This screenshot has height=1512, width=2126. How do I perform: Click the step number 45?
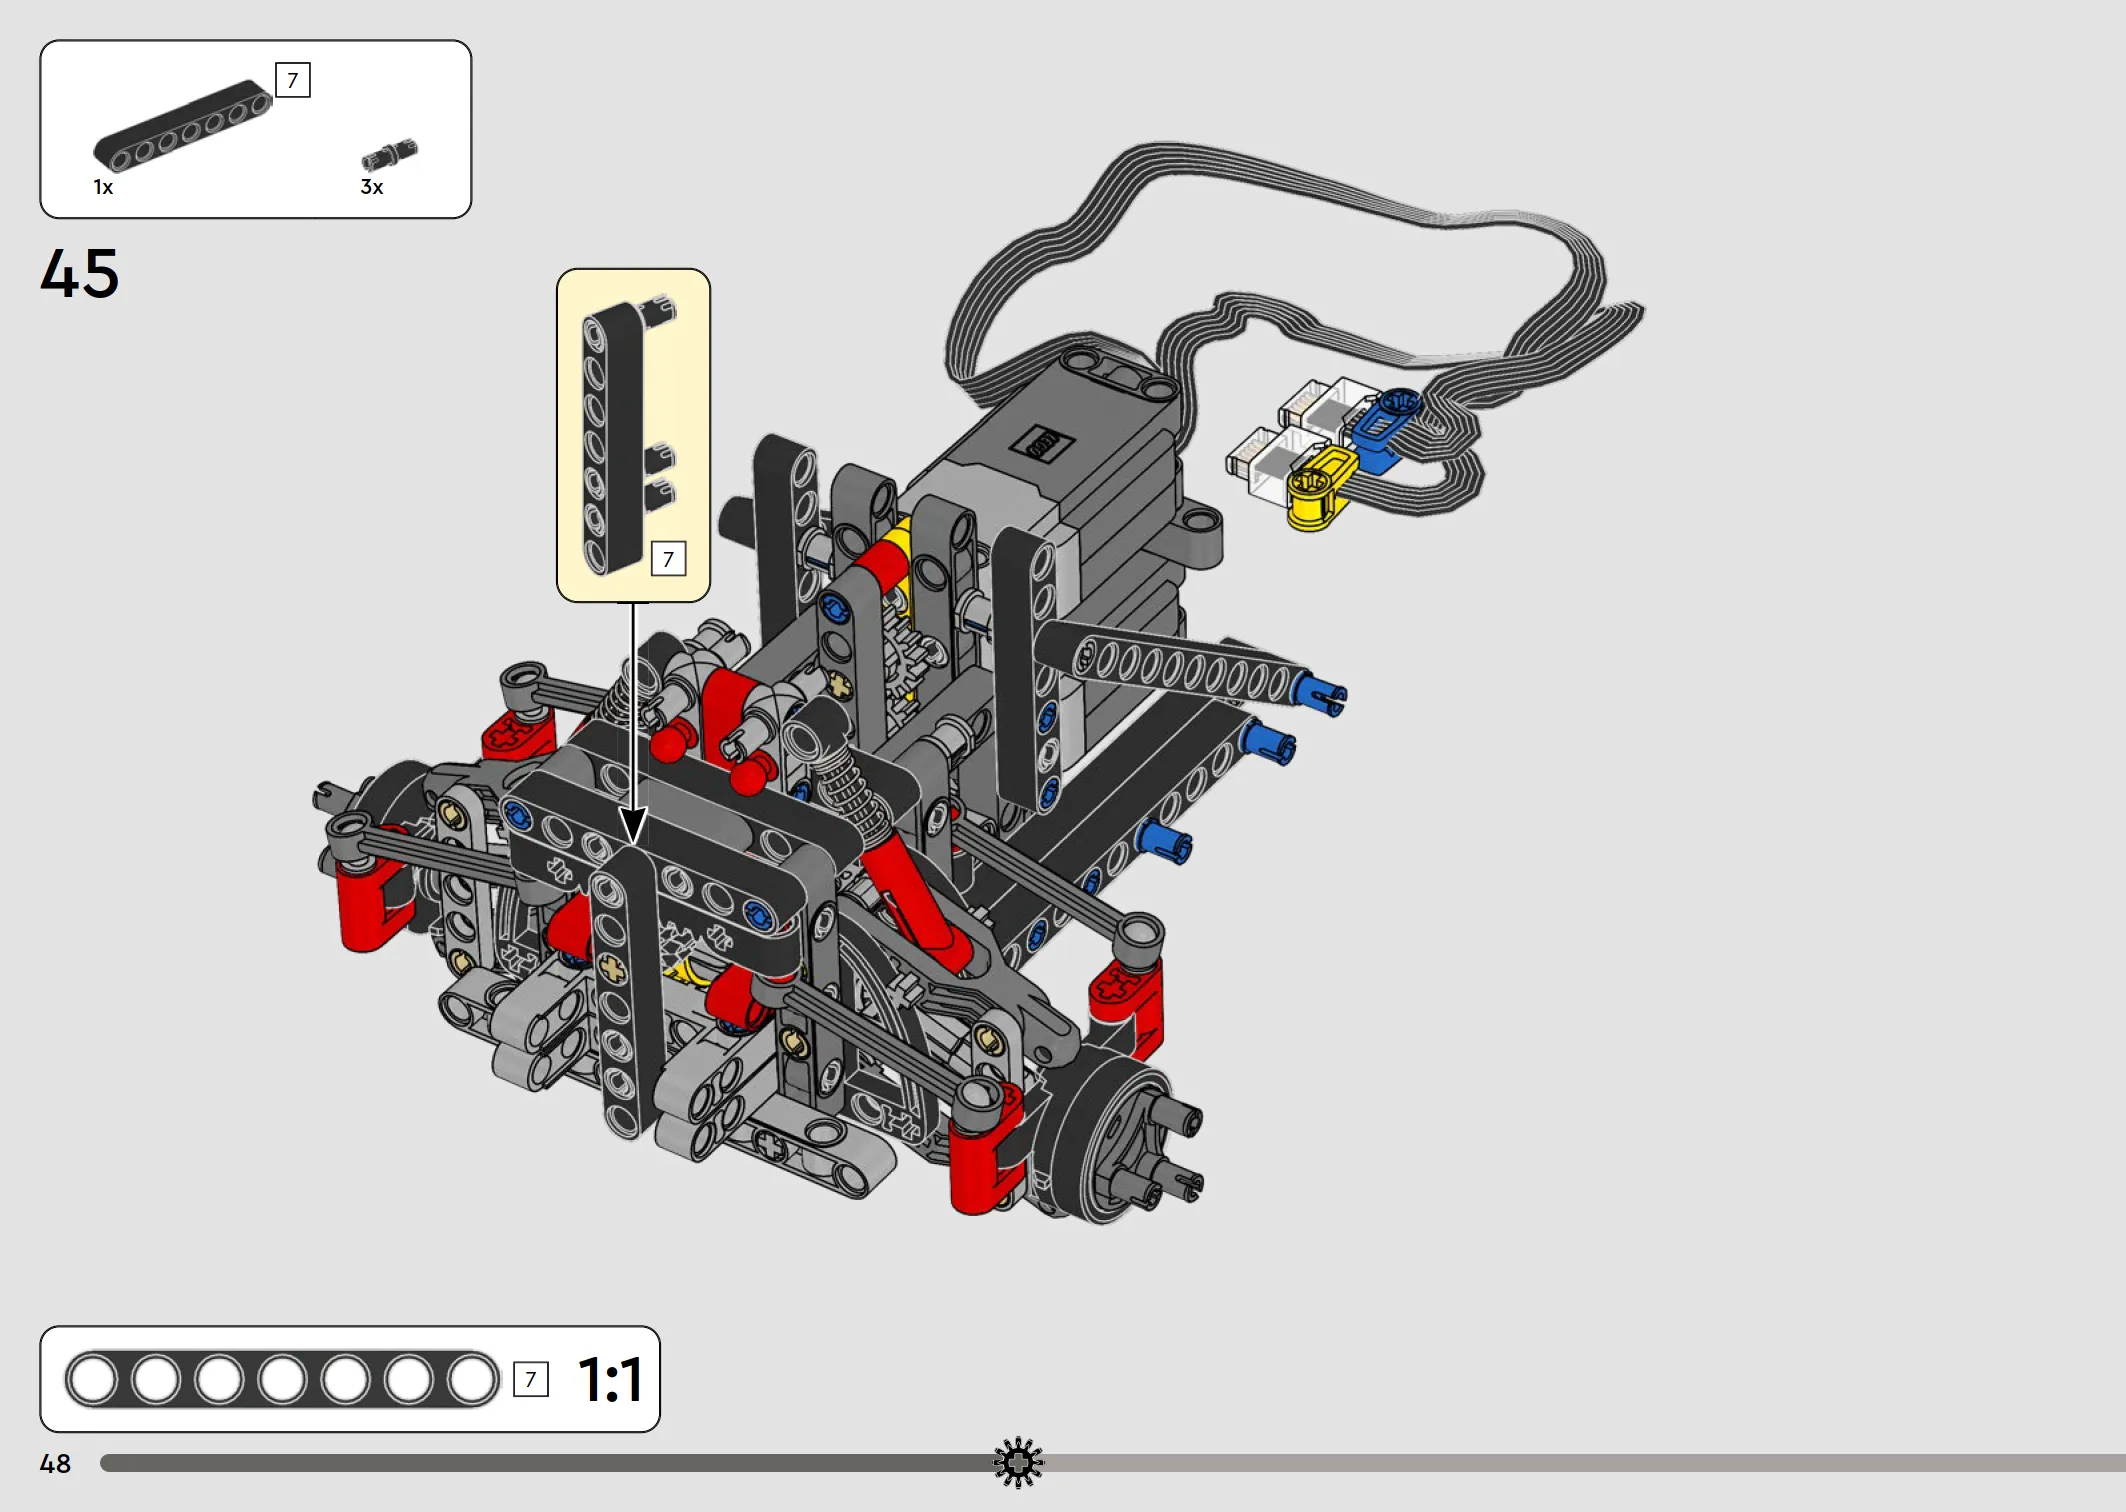[79, 274]
